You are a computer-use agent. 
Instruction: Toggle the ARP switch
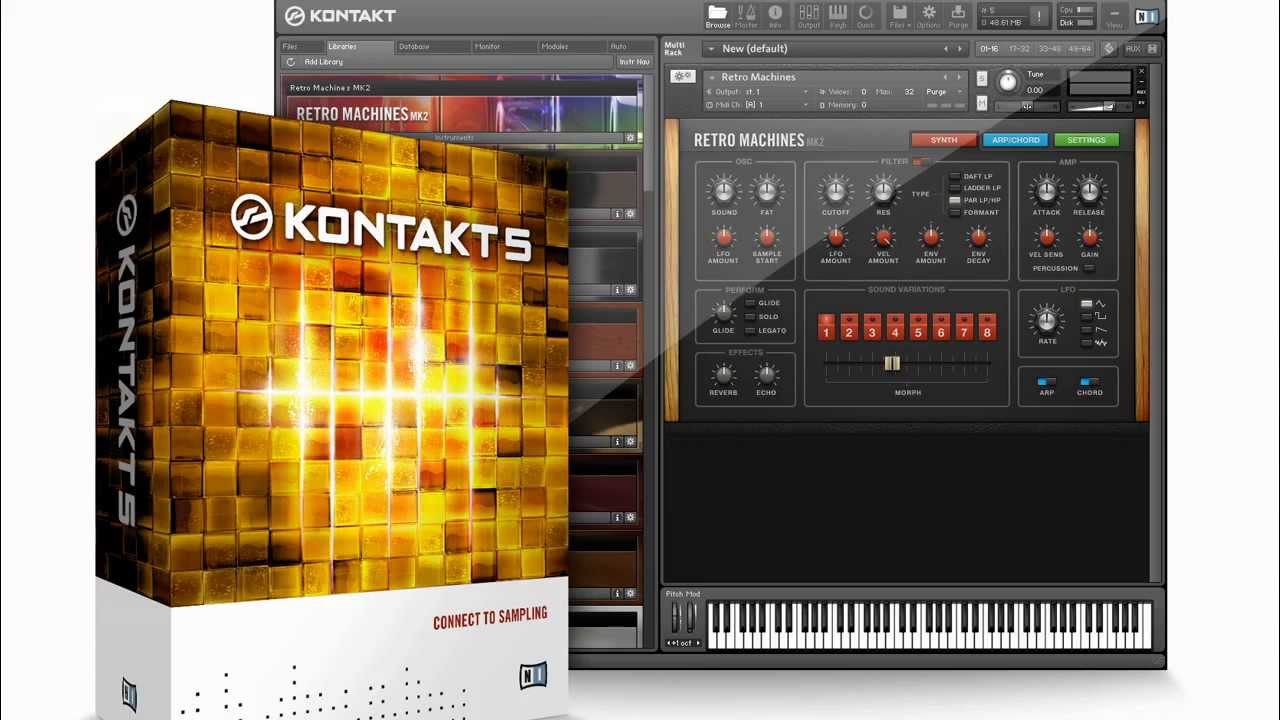click(1046, 381)
